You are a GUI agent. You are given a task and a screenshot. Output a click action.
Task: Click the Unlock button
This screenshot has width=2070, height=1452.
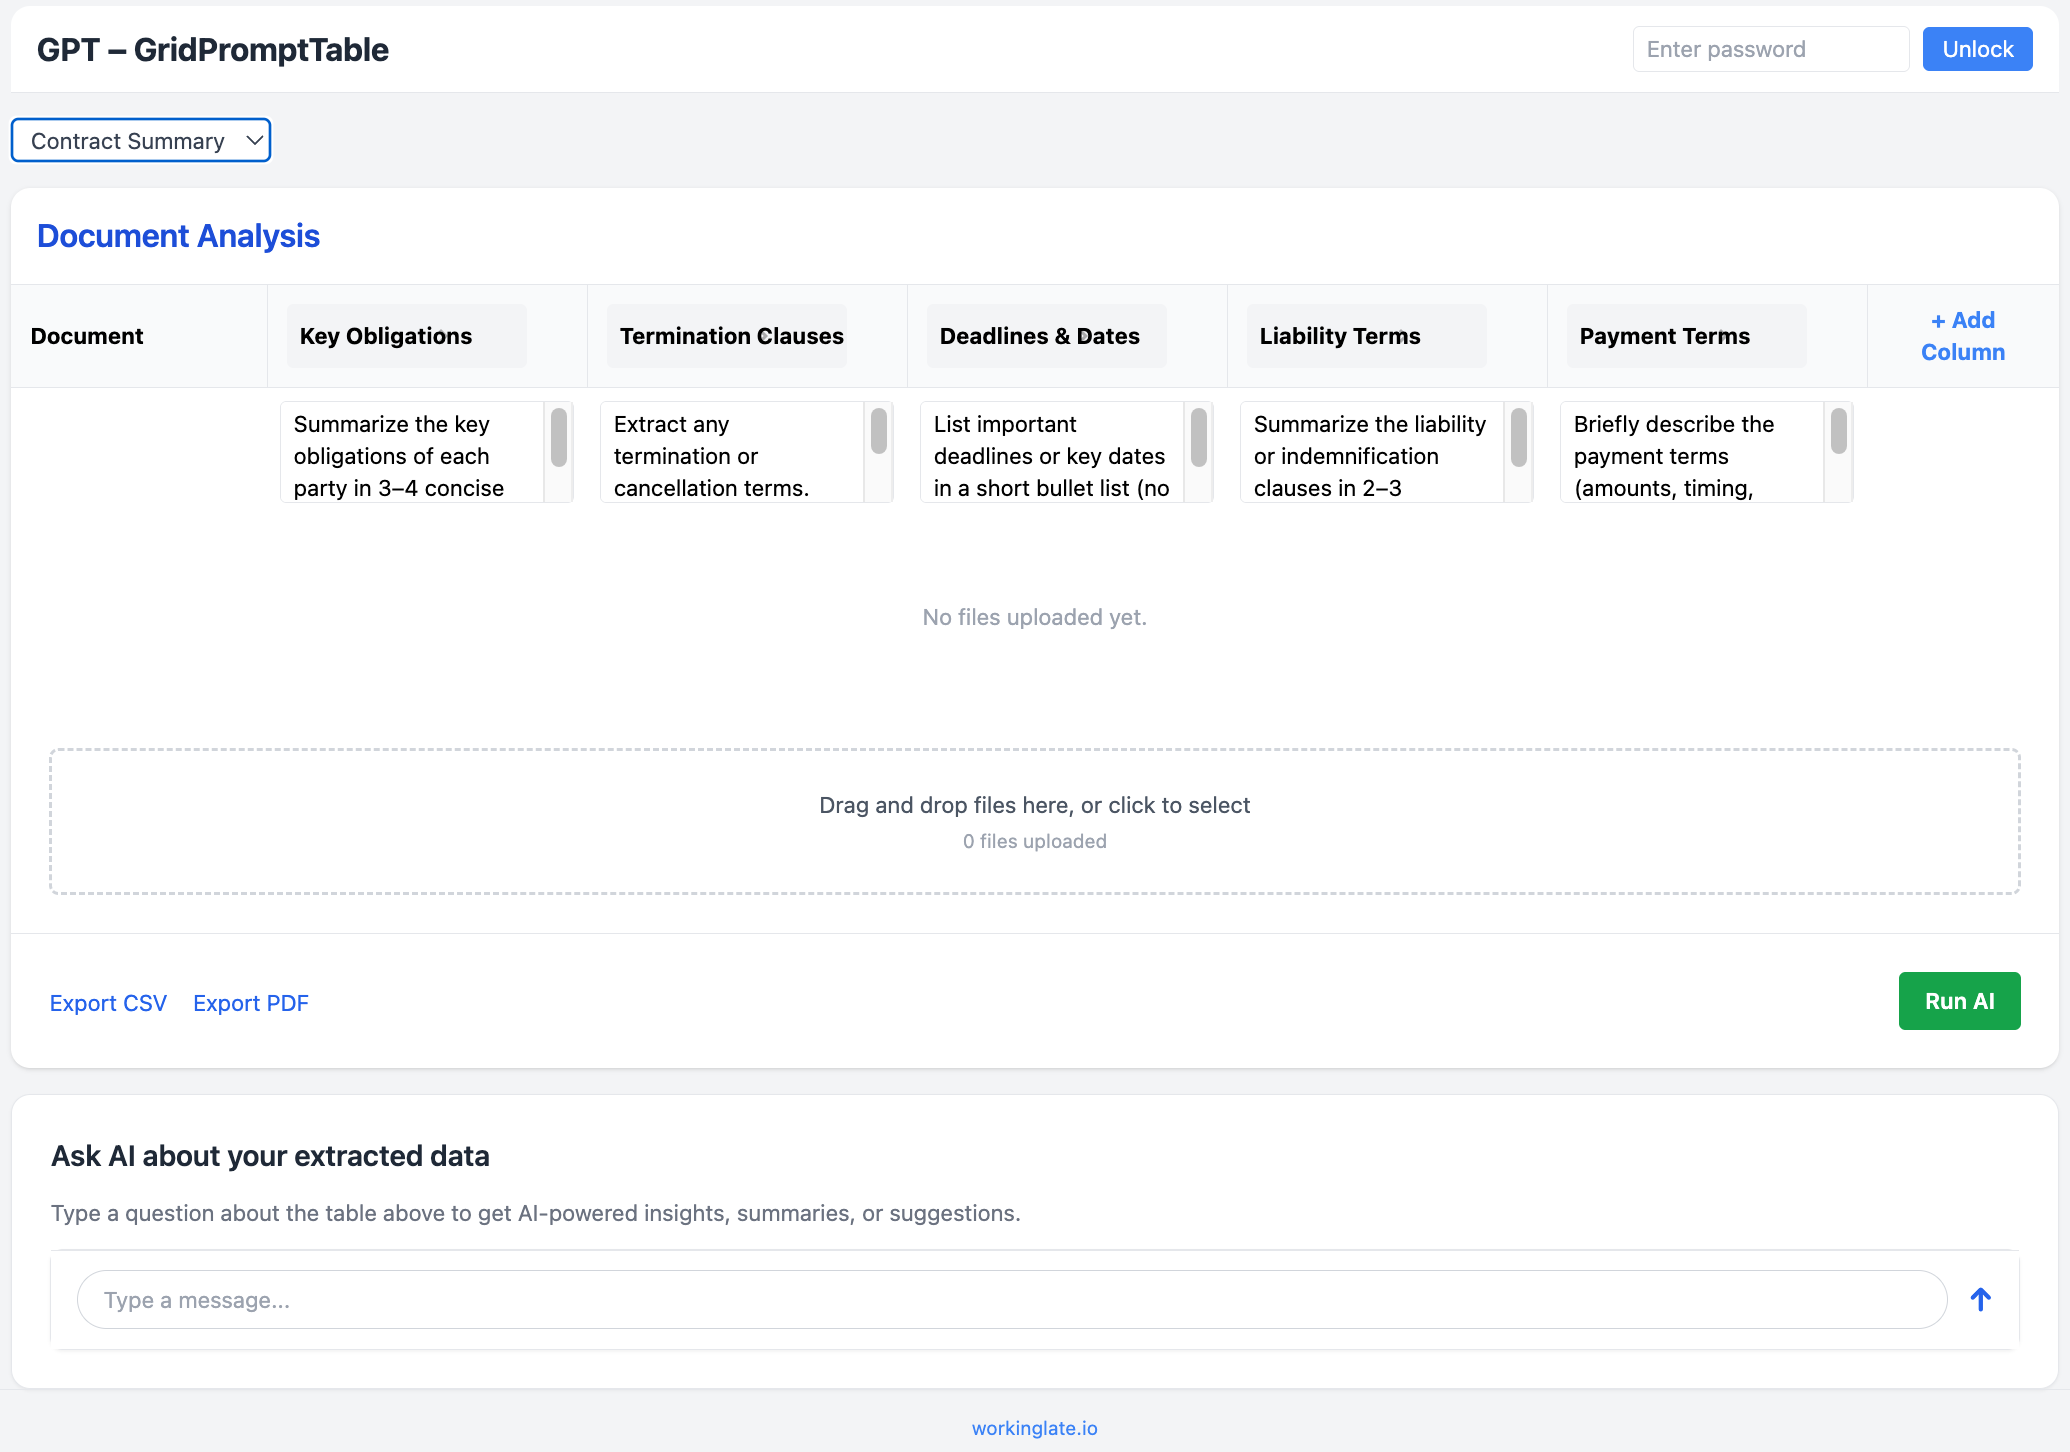coord(1977,49)
